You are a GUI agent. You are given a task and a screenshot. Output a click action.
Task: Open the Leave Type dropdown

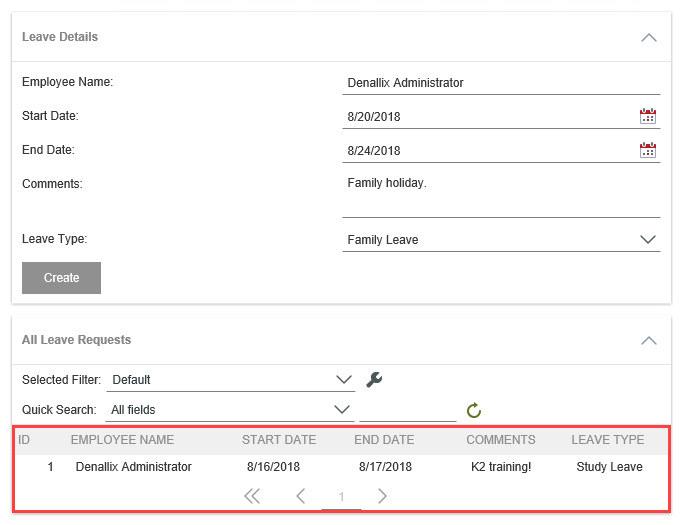[647, 240]
